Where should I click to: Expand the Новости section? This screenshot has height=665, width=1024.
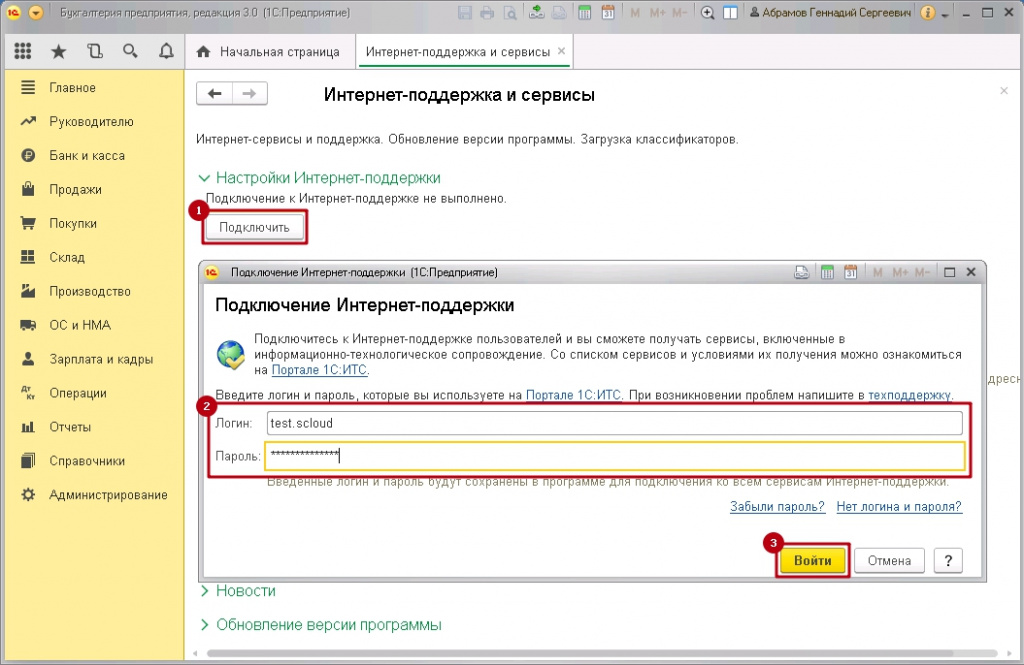pos(238,591)
